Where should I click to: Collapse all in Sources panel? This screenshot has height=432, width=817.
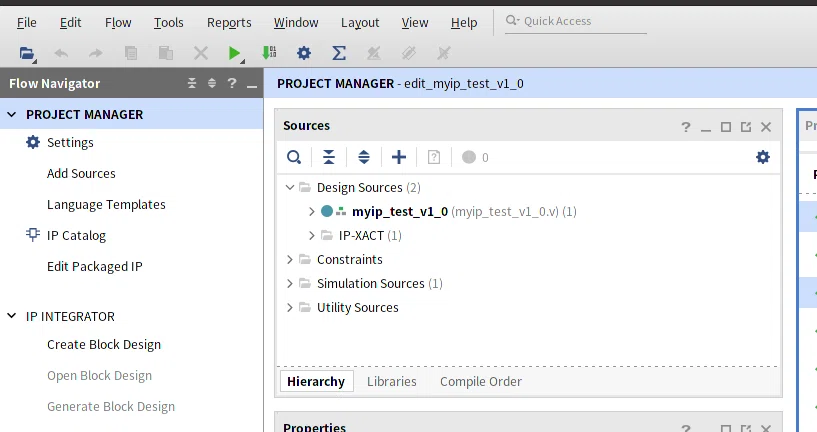coord(329,157)
